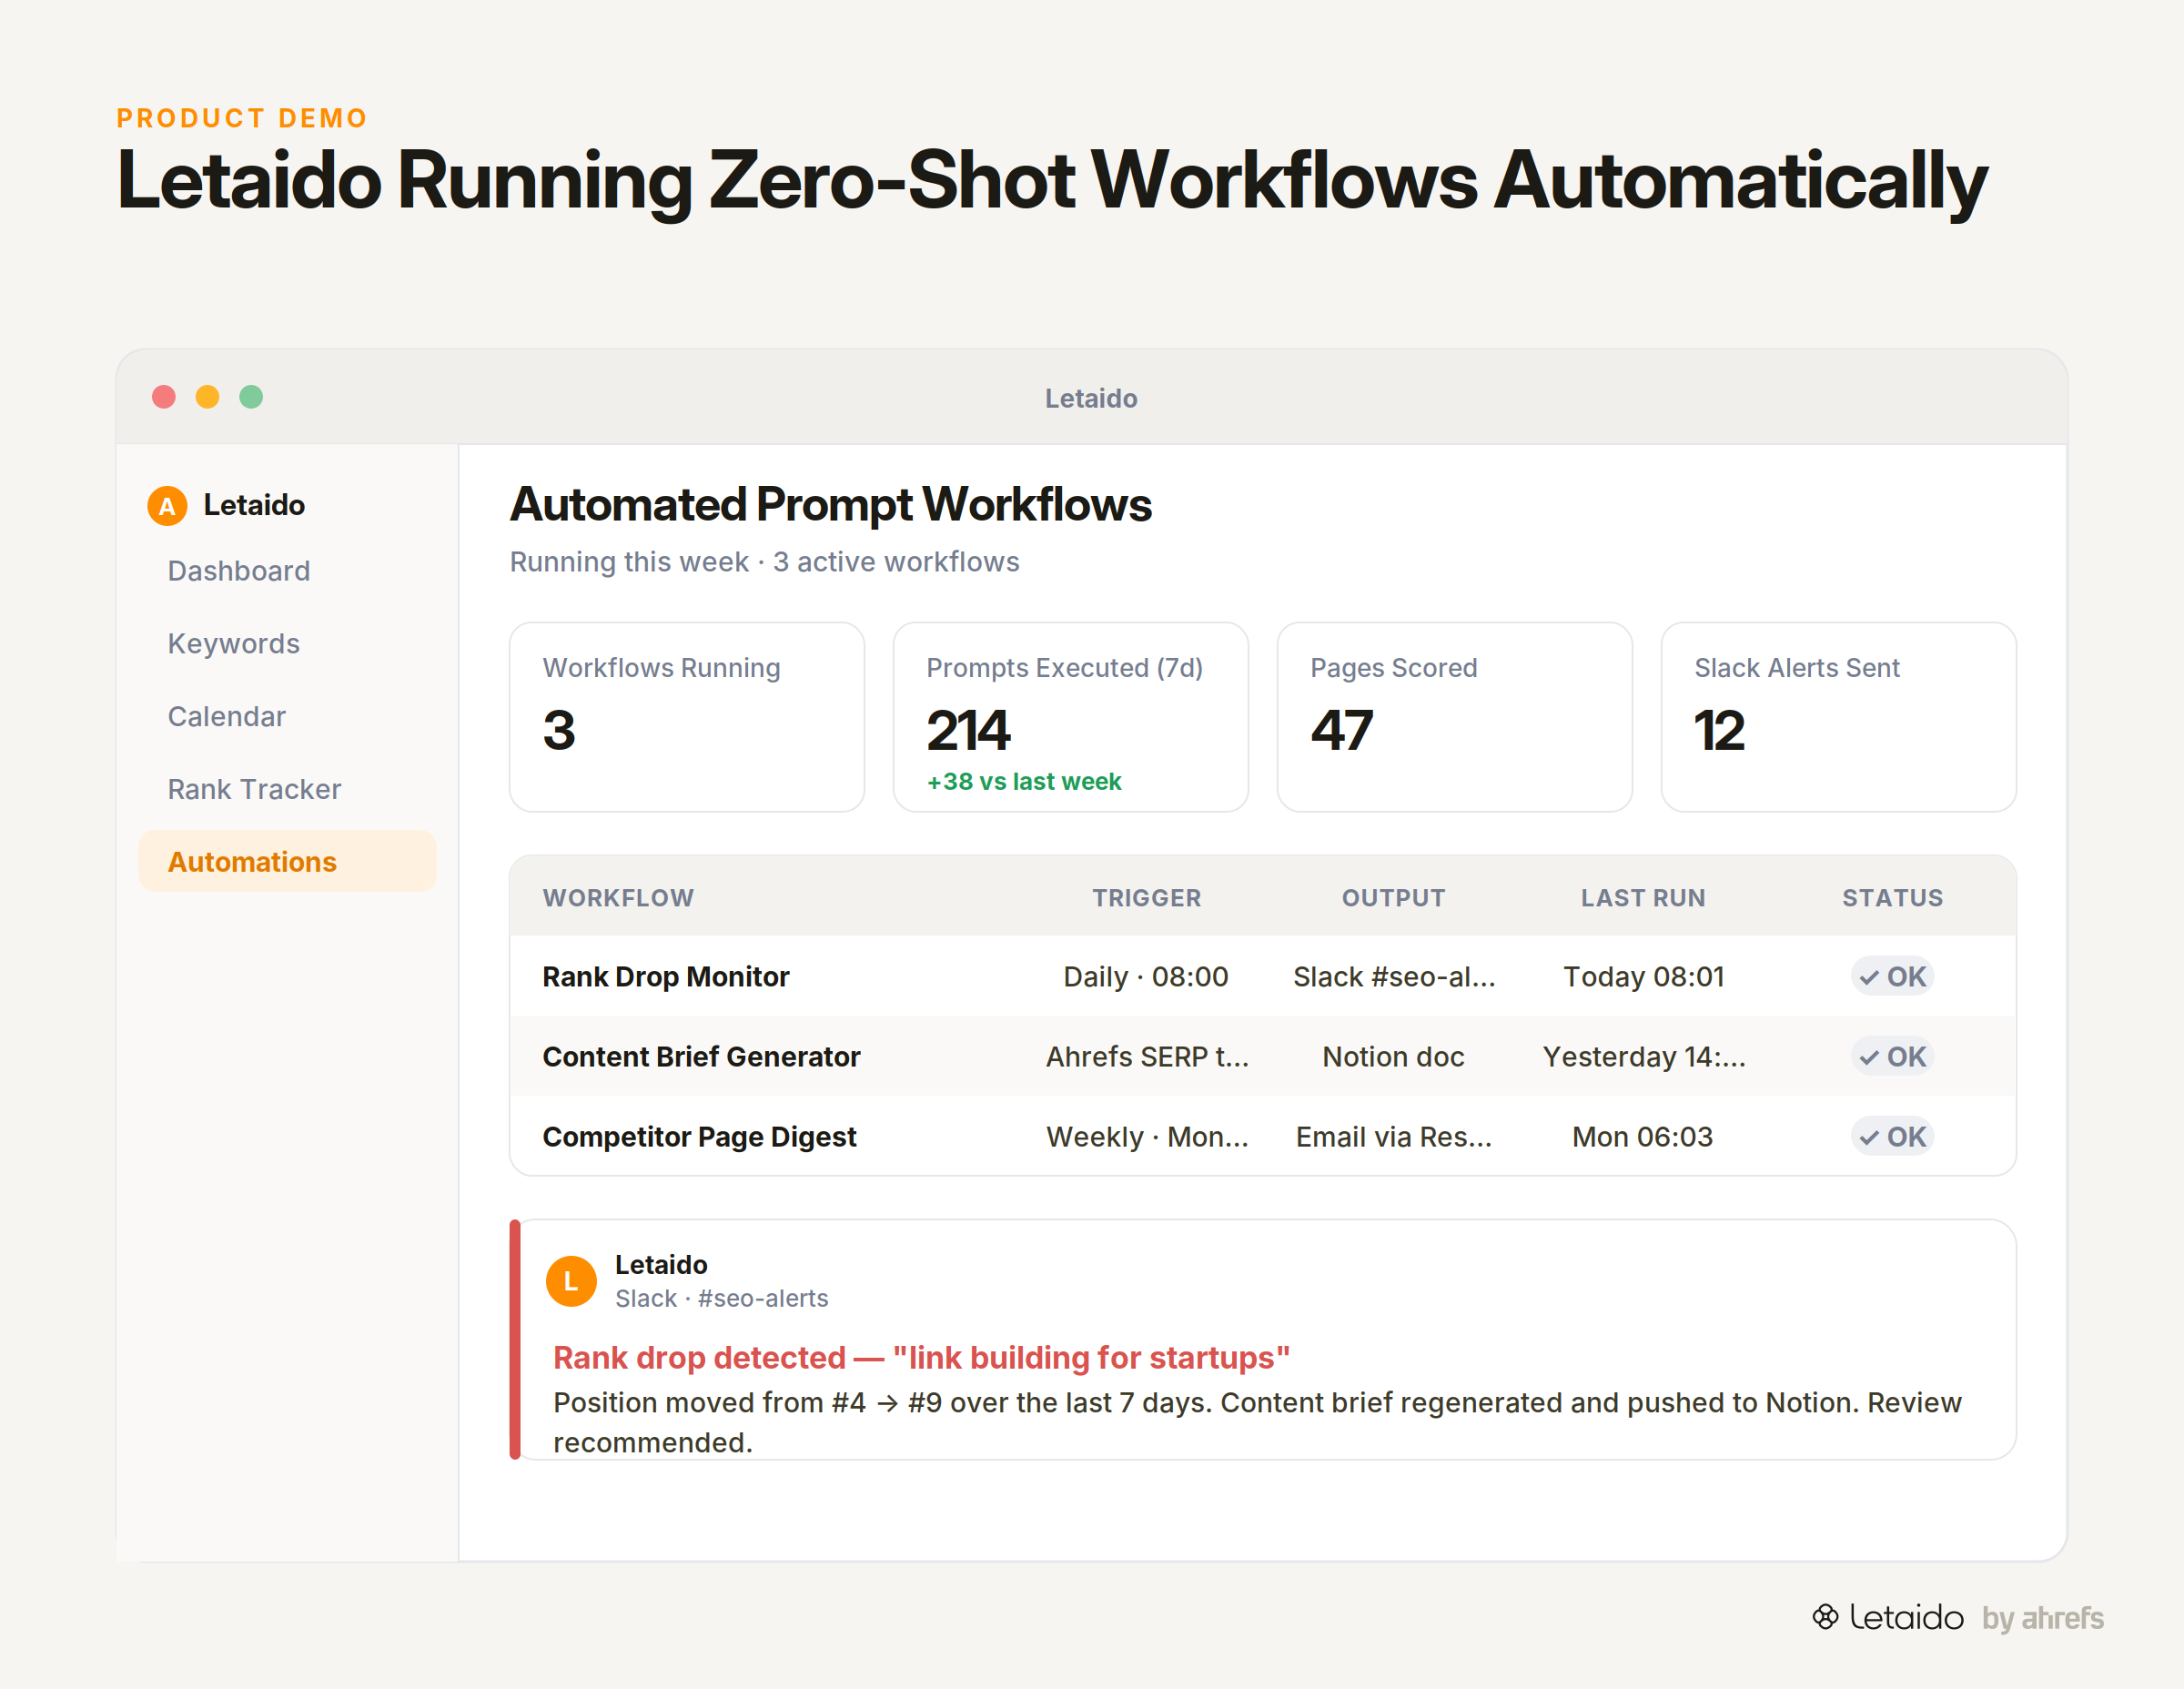Click the red window close dot

(164, 397)
